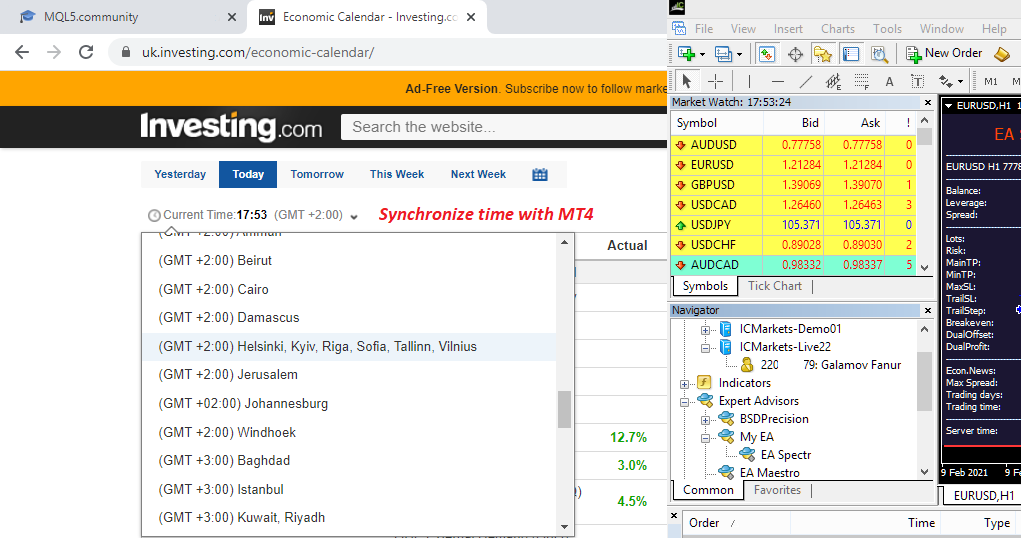Select MT4 horizontal line tool
Image resolution: width=1021 pixels, height=538 pixels.
click(x=777, y=81)
